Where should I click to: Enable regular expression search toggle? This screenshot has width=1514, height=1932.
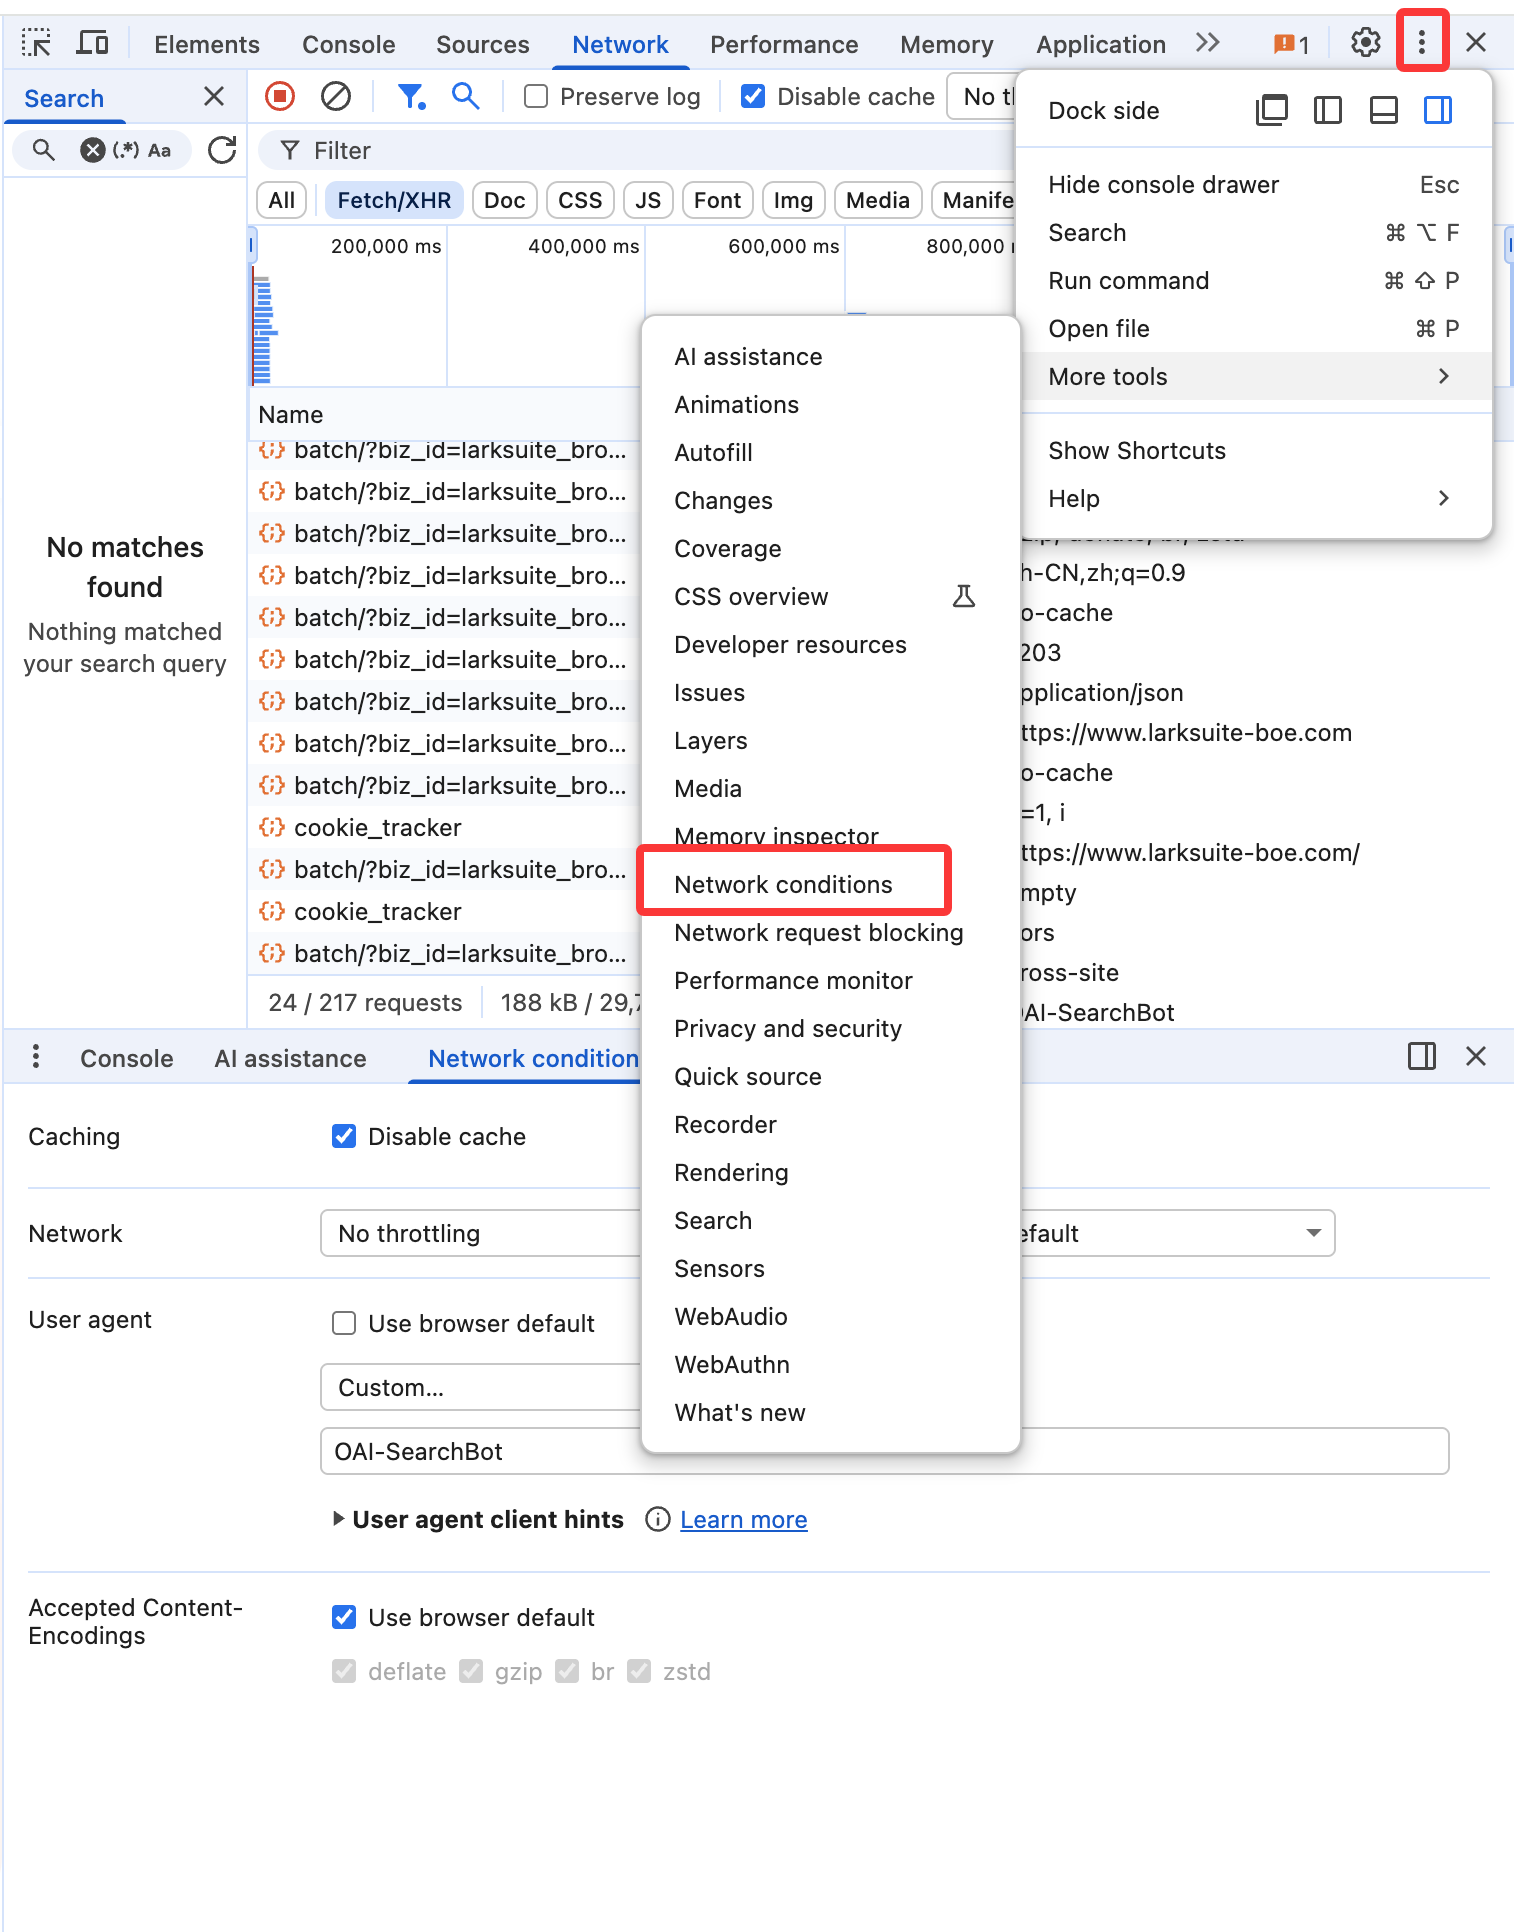126,150
